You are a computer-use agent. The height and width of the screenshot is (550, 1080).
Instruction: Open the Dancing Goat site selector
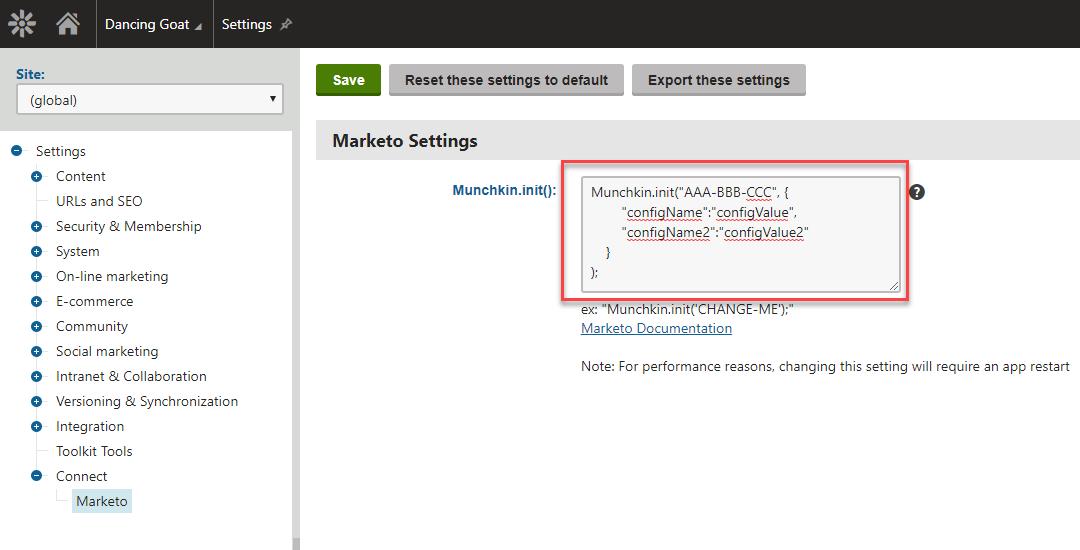pos(154,24)
